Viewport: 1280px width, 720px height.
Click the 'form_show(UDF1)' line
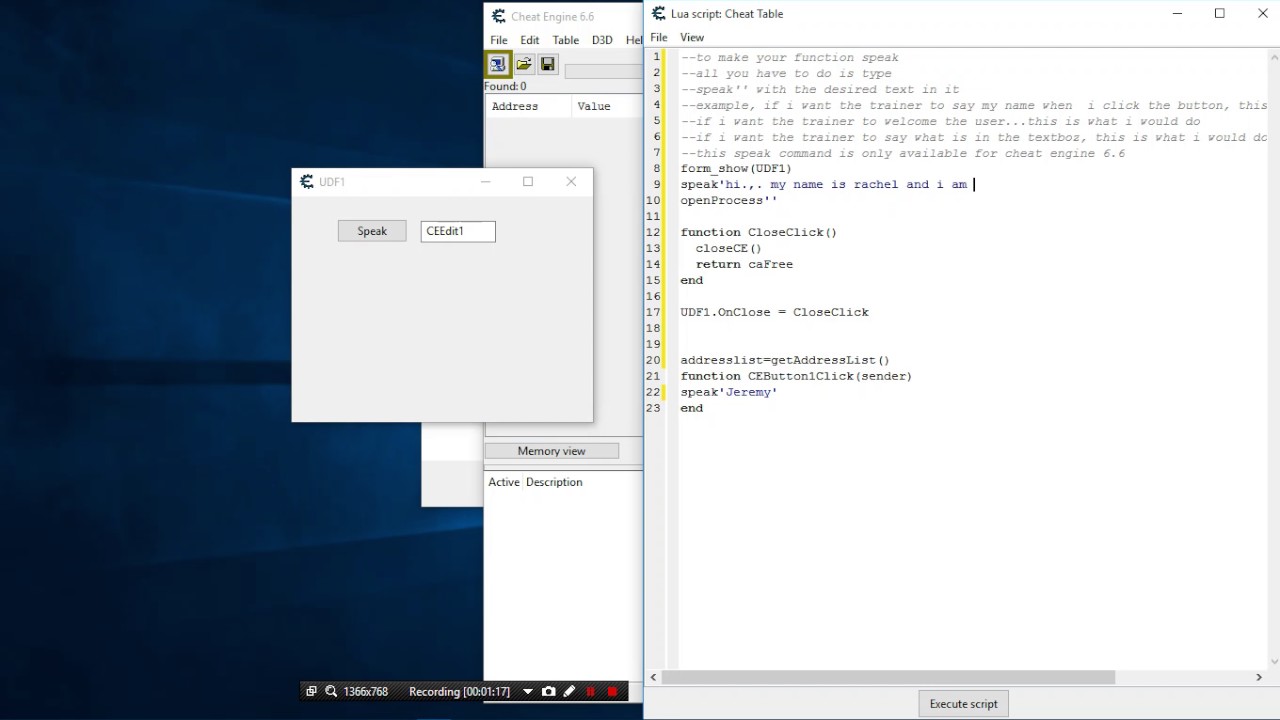736,169
